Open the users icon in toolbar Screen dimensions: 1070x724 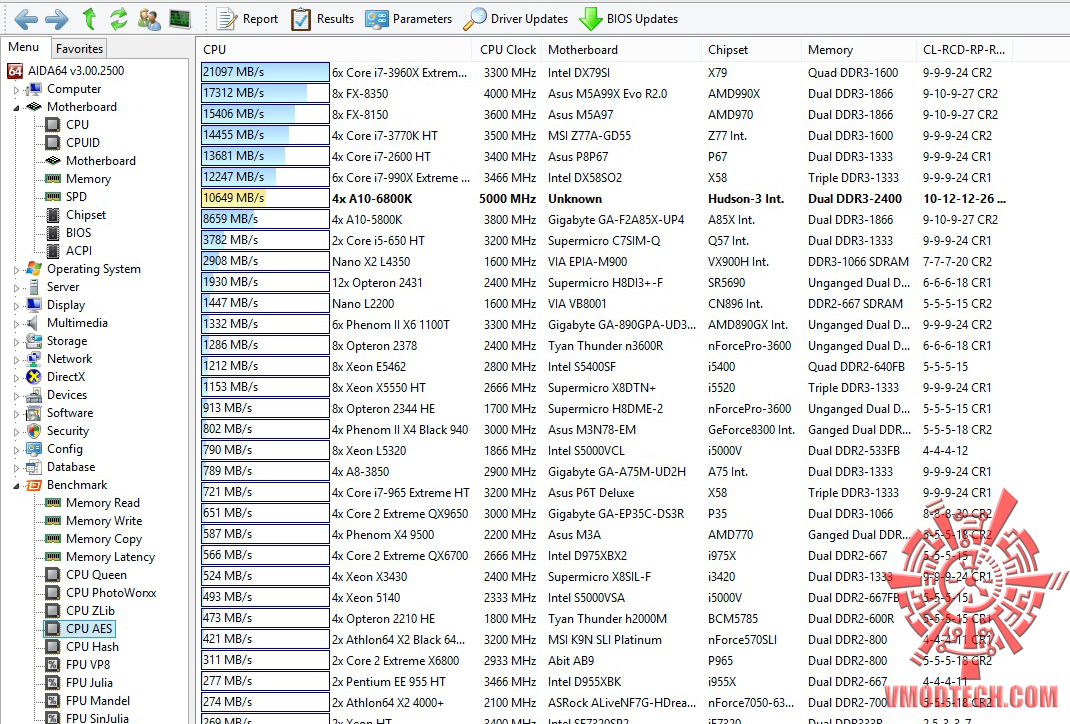[149, 18]
